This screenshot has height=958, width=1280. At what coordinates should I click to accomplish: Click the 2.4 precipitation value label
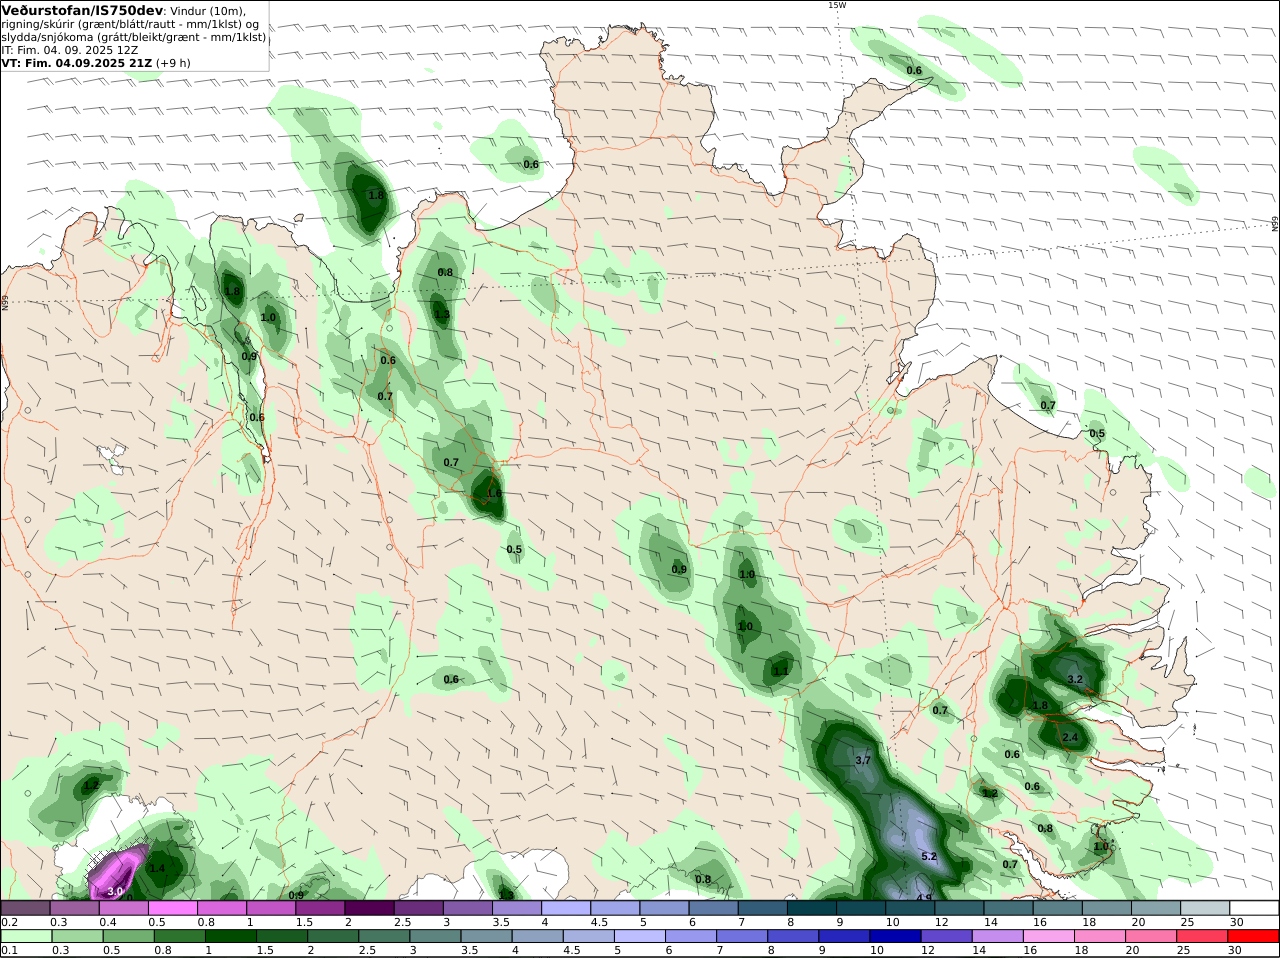(x=1070, y=737)
